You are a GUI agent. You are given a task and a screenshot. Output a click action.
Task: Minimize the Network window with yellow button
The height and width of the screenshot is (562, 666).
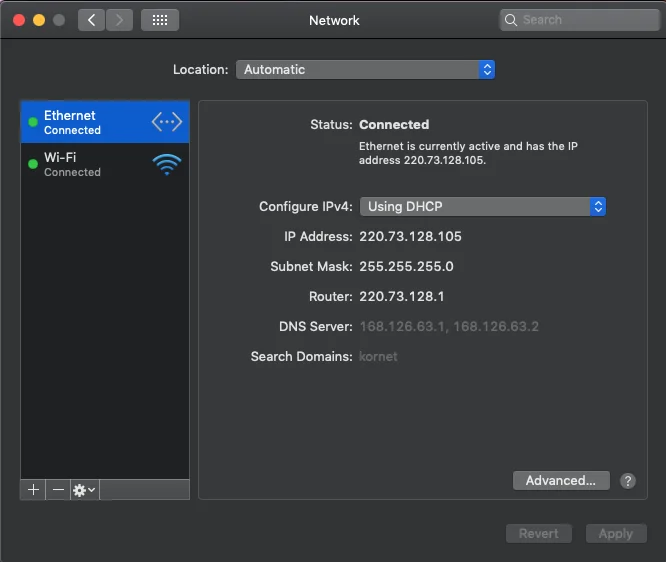pyautogui.click(x=39, y=20)
